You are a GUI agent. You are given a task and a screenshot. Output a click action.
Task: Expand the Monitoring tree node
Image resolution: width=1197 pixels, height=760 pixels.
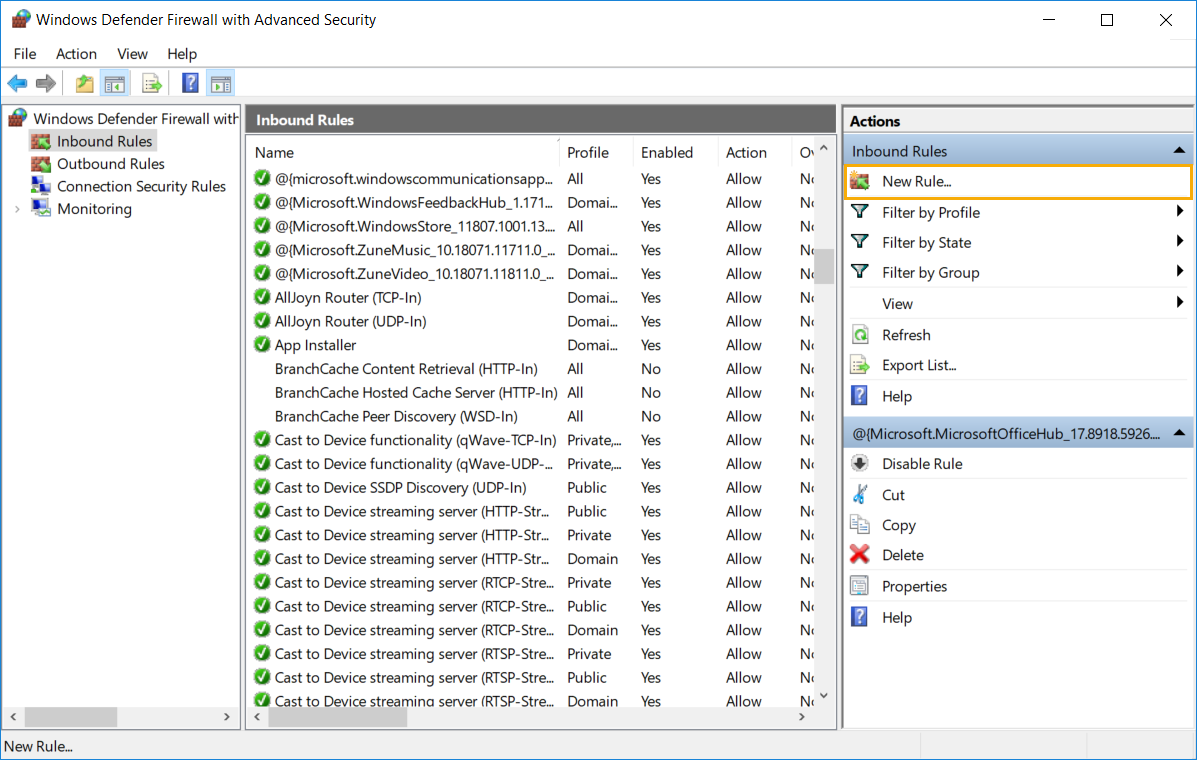pyautogui.click(x=17, y=209)
